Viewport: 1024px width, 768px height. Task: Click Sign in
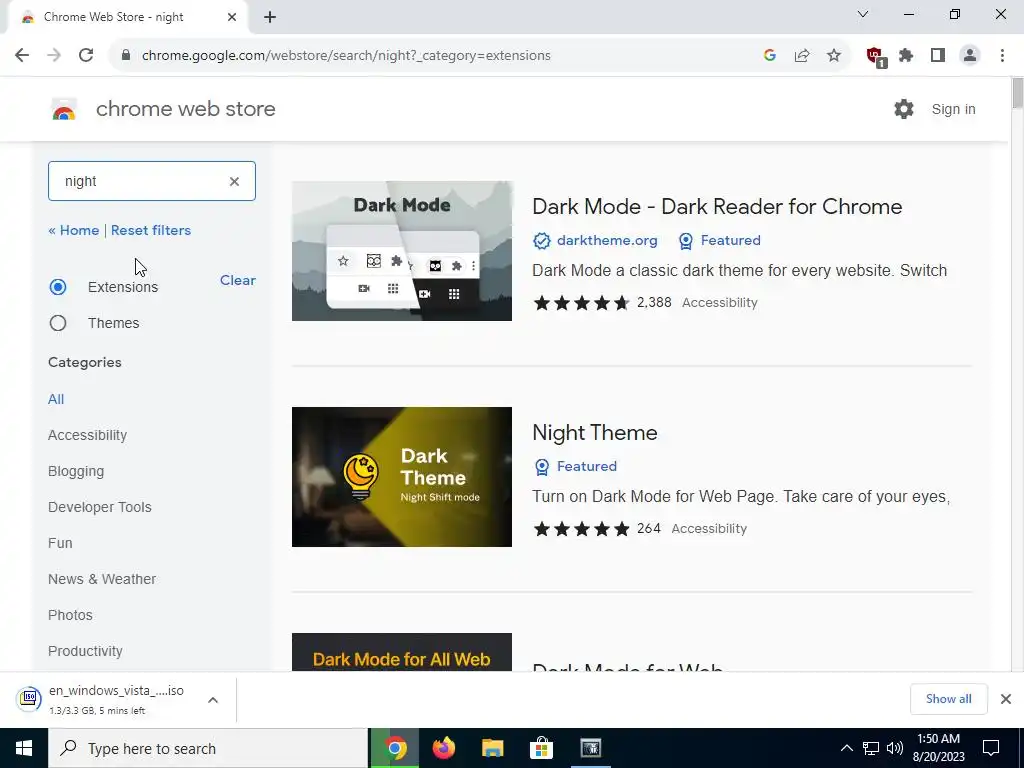coord(953,109)
